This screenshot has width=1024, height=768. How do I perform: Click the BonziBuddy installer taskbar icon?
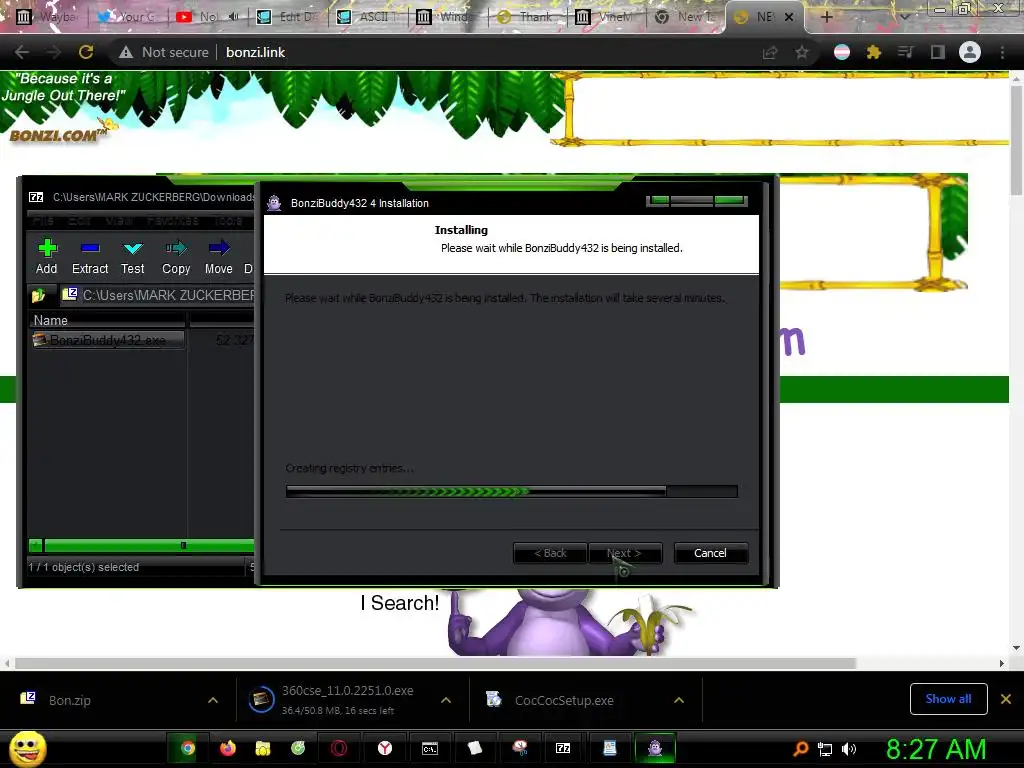(x=654, y=748)
